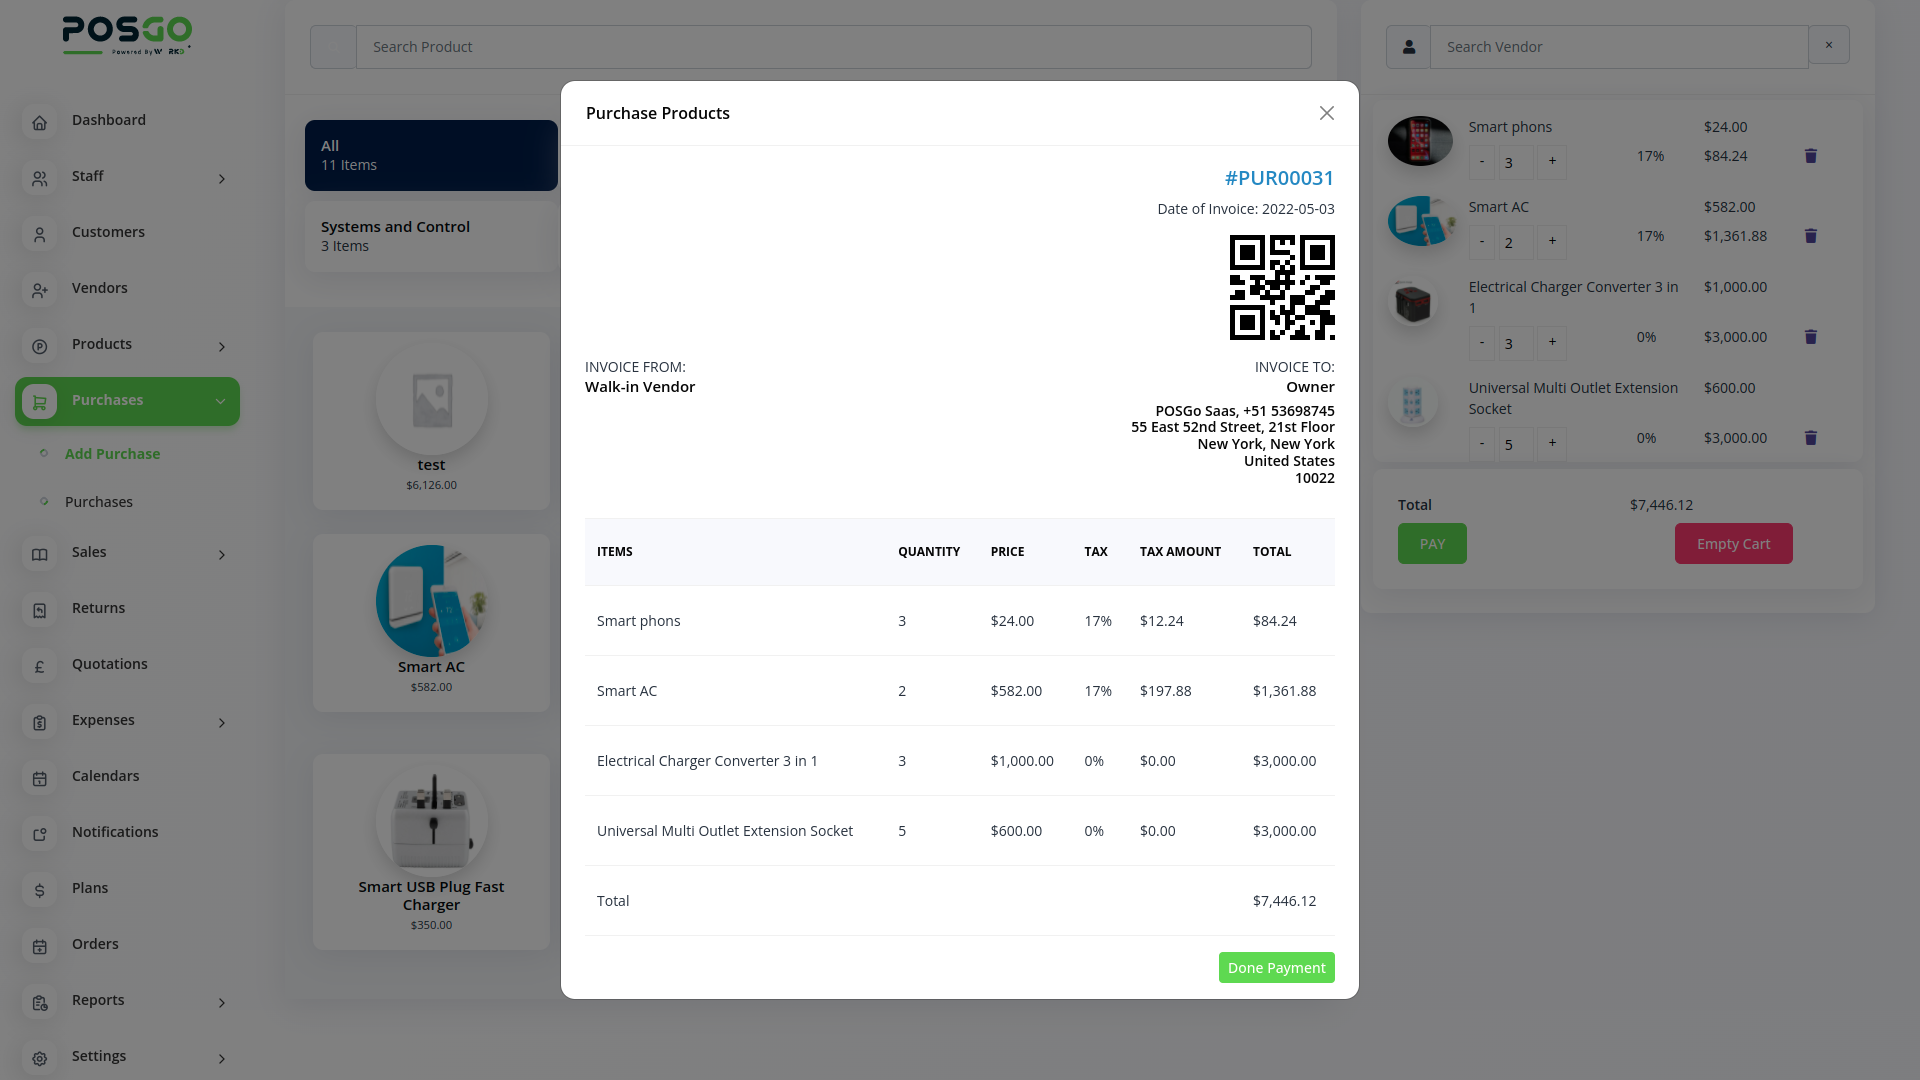This screenshot has height=1080, width=1920.
Task: Open the Add Purchase page
Action: (112, 454)
